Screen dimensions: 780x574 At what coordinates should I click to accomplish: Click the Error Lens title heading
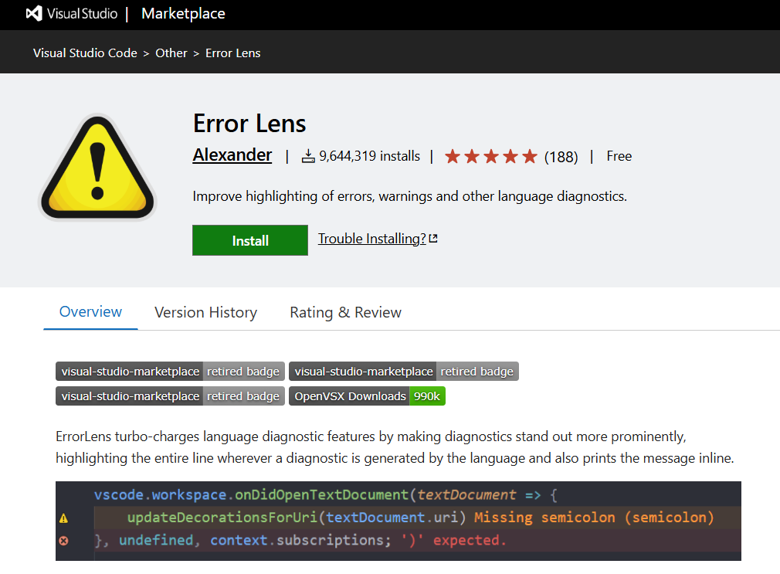[x=250, y=123]
